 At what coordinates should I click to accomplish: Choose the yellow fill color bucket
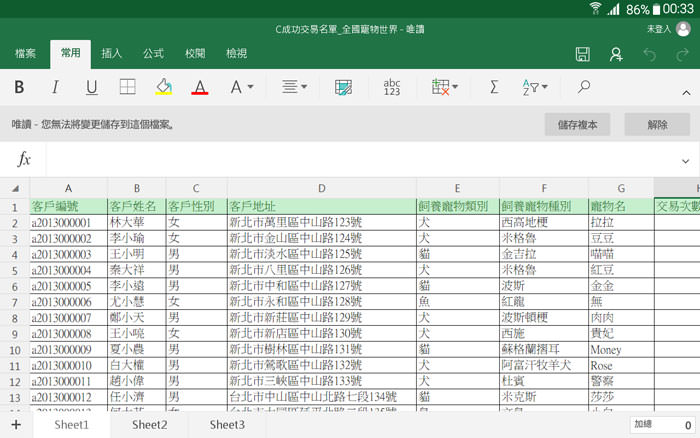pyautogui.click(x=164, y=88)
